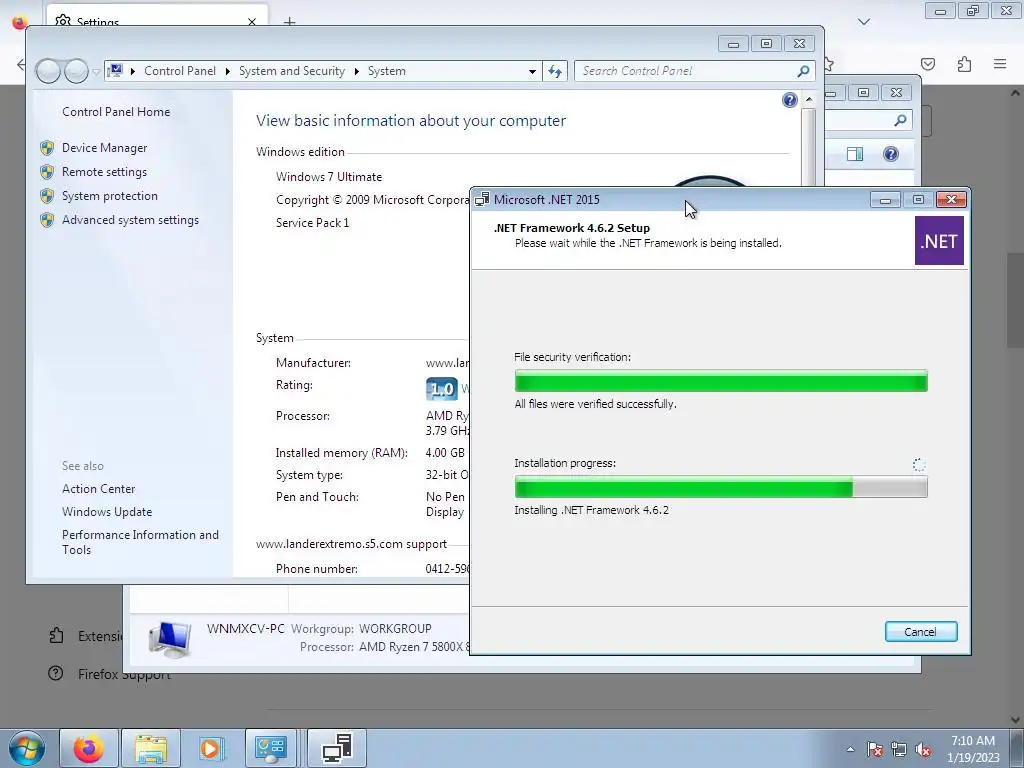The height and width of the screenshot is (768, 1024).
Task: Toggle preview pane icon in rear Explorer window
Action: pos(855,154)
